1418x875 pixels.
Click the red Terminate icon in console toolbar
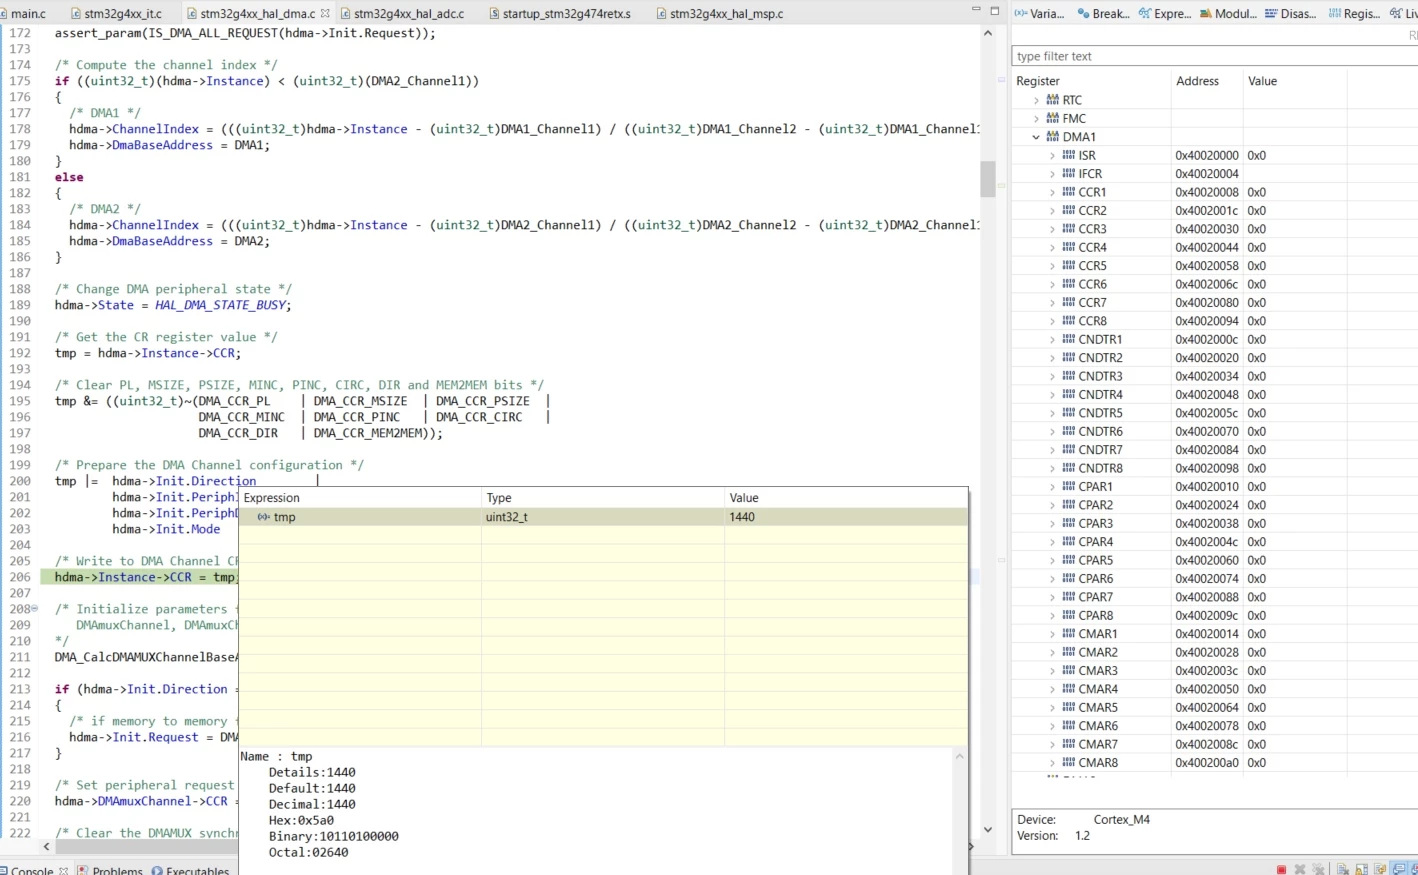[1281, 869]
